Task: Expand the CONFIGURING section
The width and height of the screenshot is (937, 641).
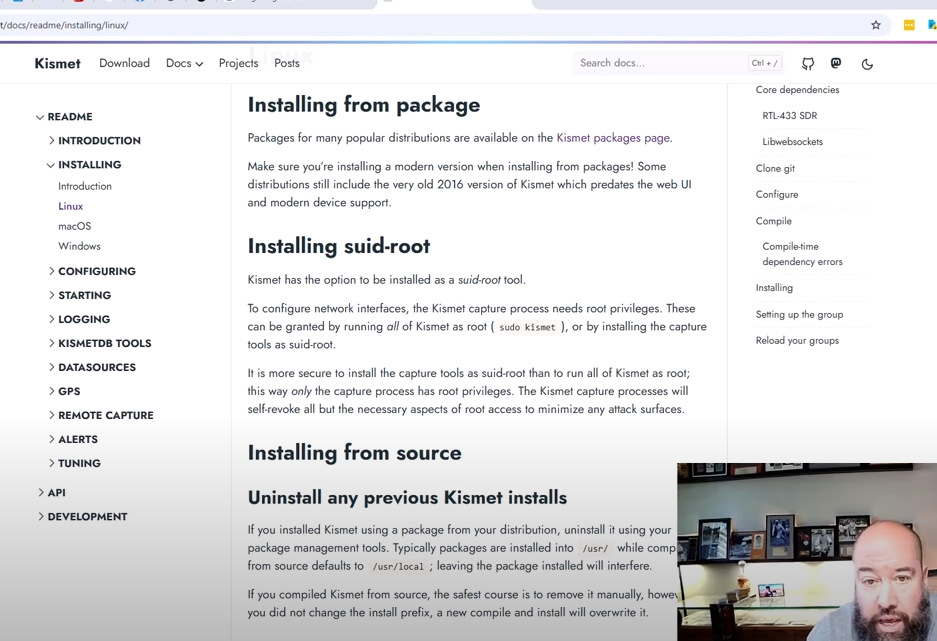Action: click(x=92, y=271)
